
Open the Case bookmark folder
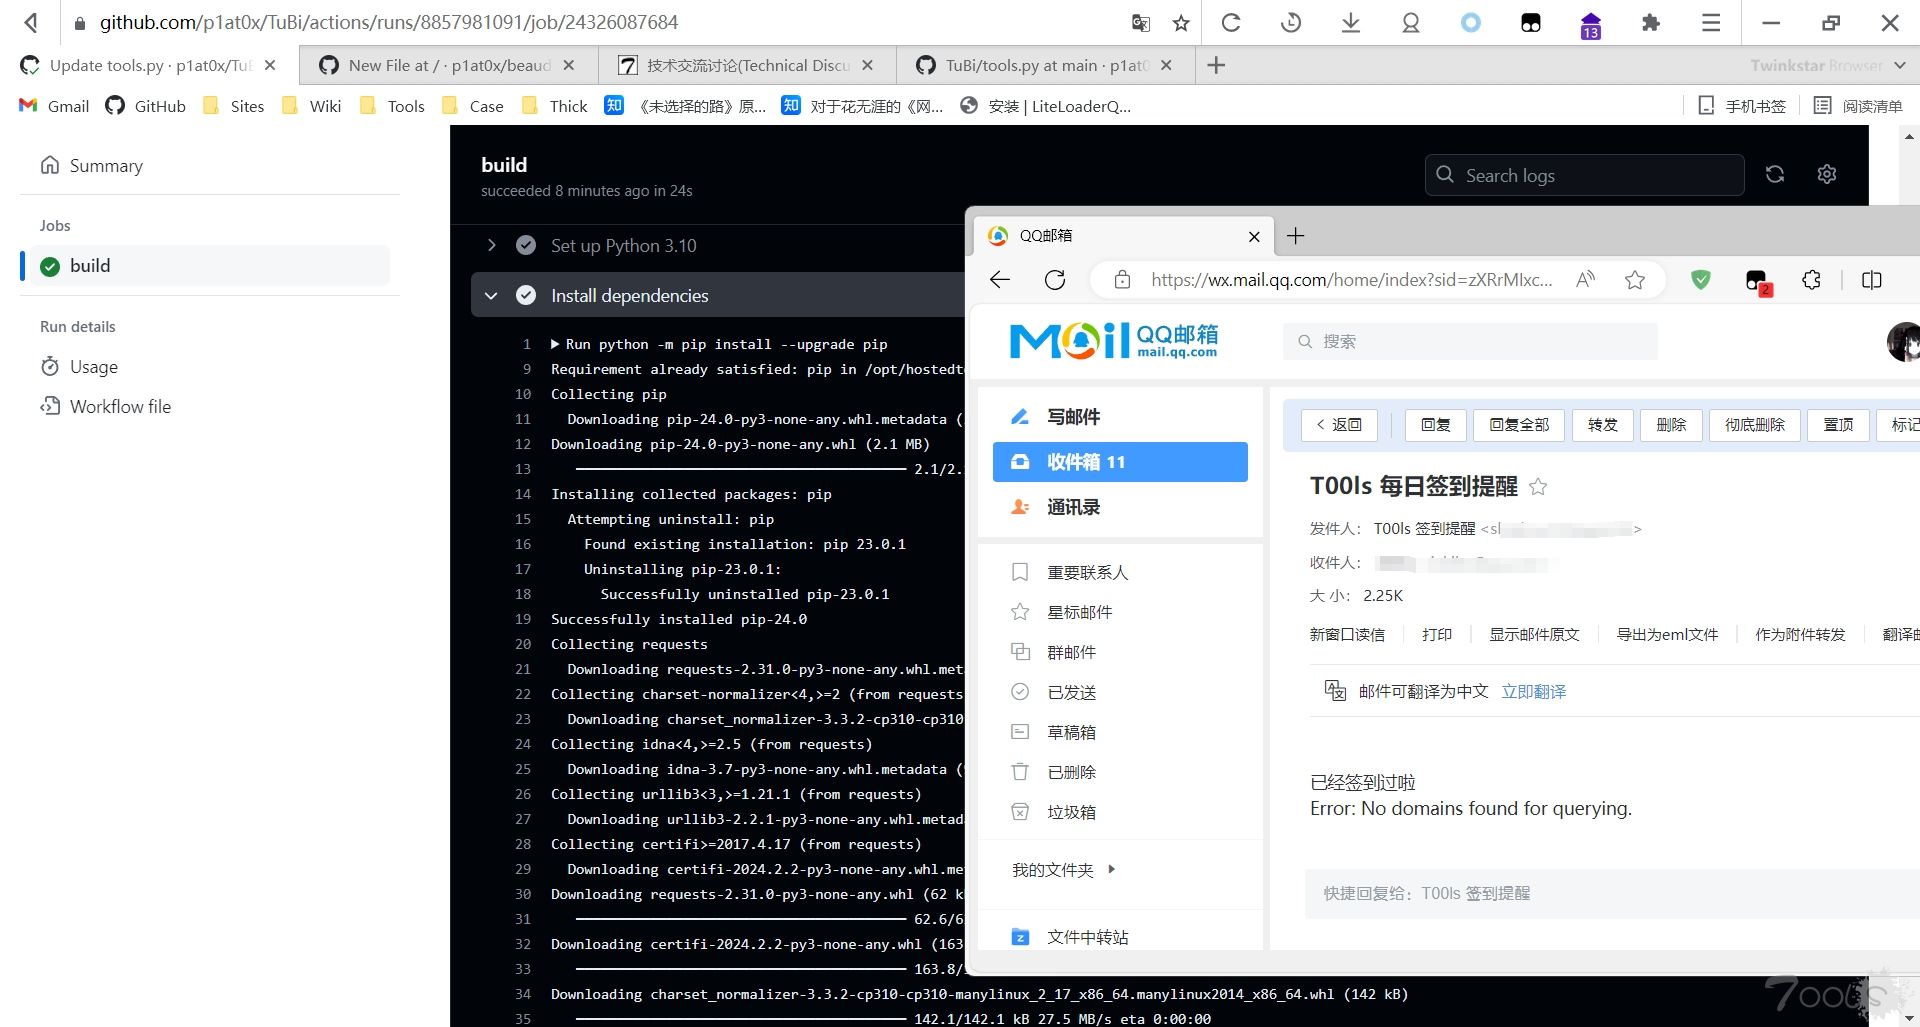point(472,106)
